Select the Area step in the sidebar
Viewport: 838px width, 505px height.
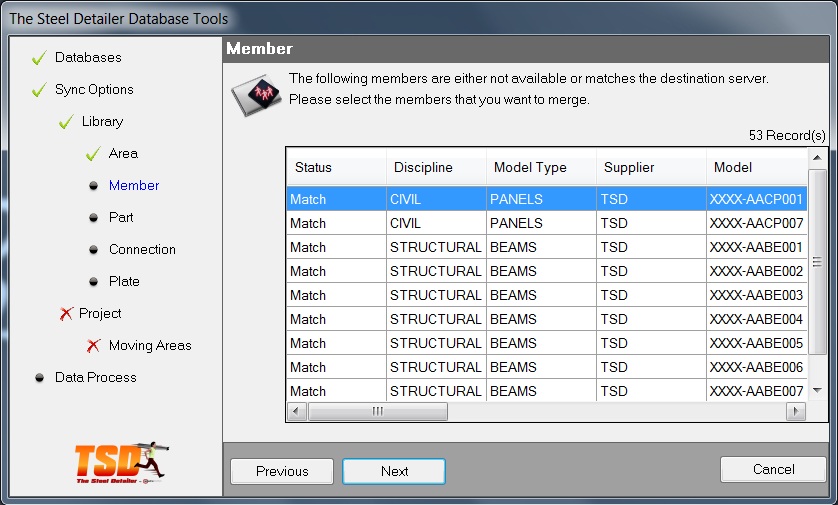coord(123,153)
